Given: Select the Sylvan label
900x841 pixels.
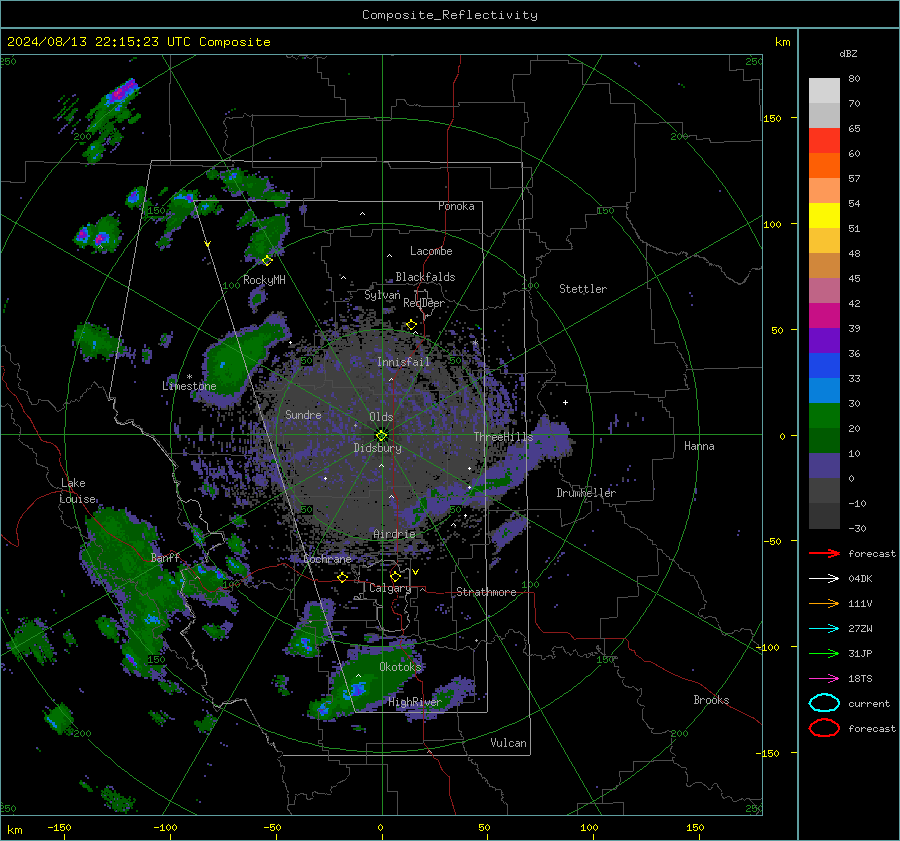Looking at the screenshot, I should pyautogui.click(x=382, y=295).
